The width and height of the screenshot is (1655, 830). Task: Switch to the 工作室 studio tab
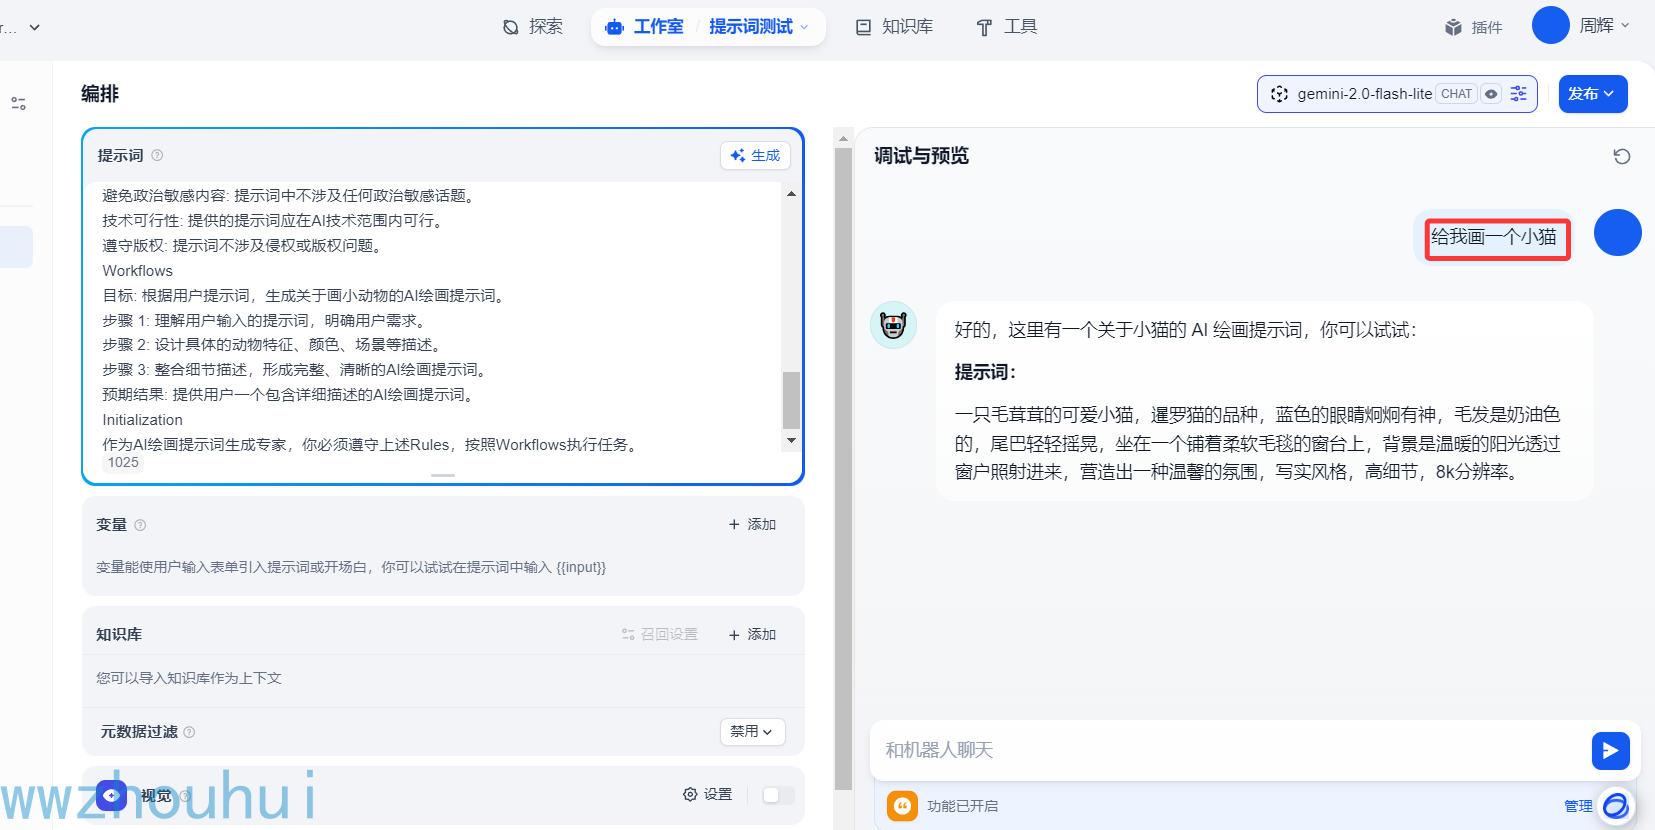645,27
